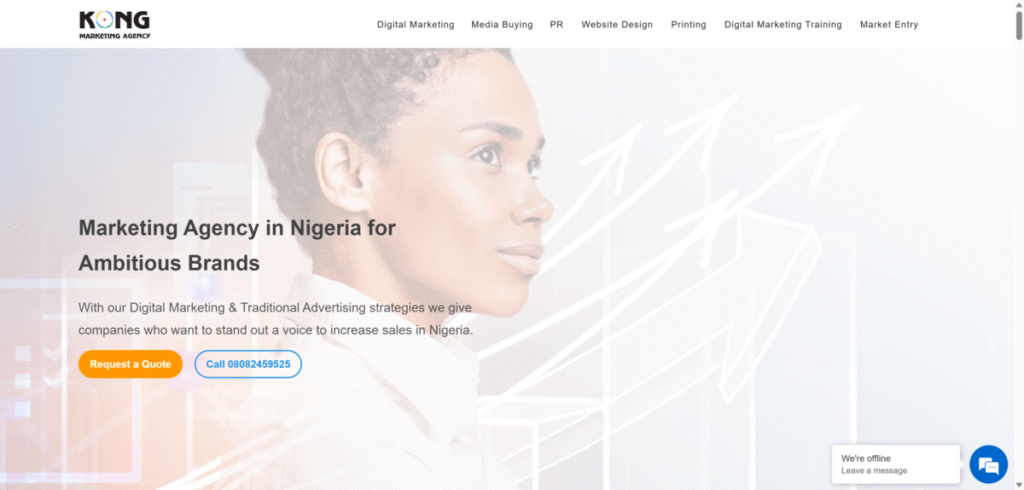Image resolution: width=1024 pixels, height=490 pixels.
Task: Click the Kong Marketing Agency logo
Action: [114, 24]
